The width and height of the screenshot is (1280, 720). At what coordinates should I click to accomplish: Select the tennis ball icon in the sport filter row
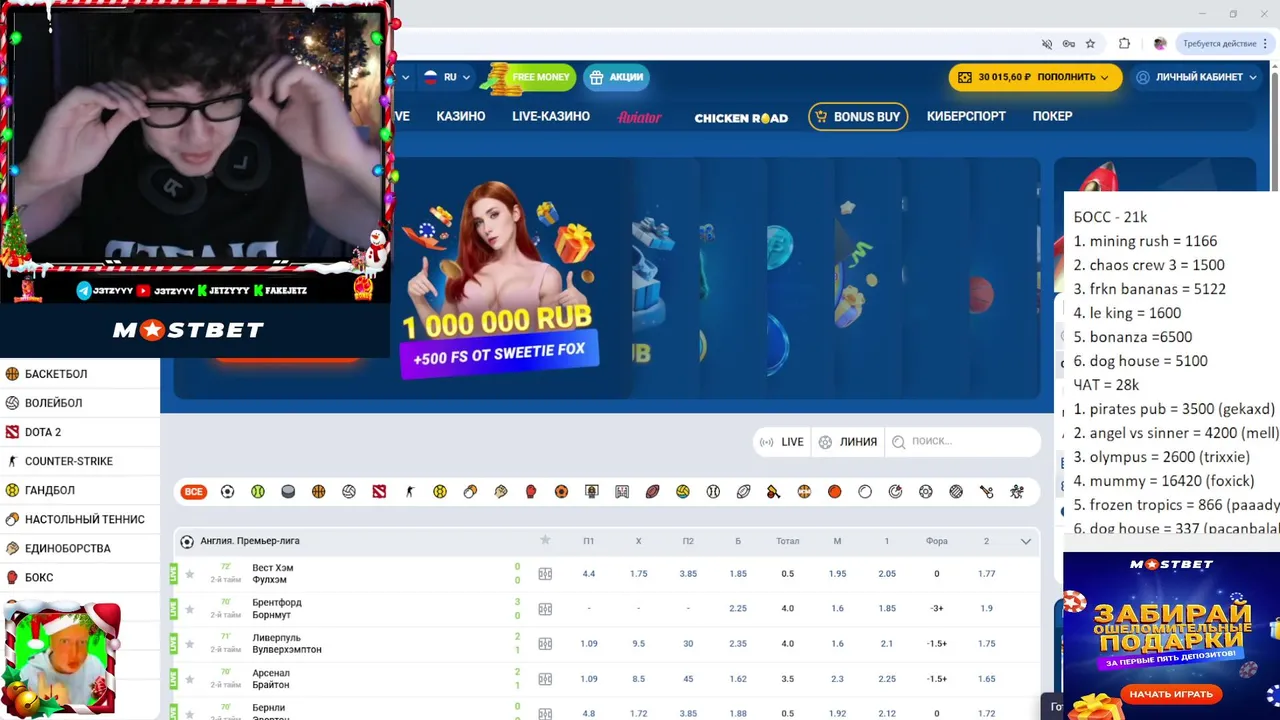[x=258, y=491]
